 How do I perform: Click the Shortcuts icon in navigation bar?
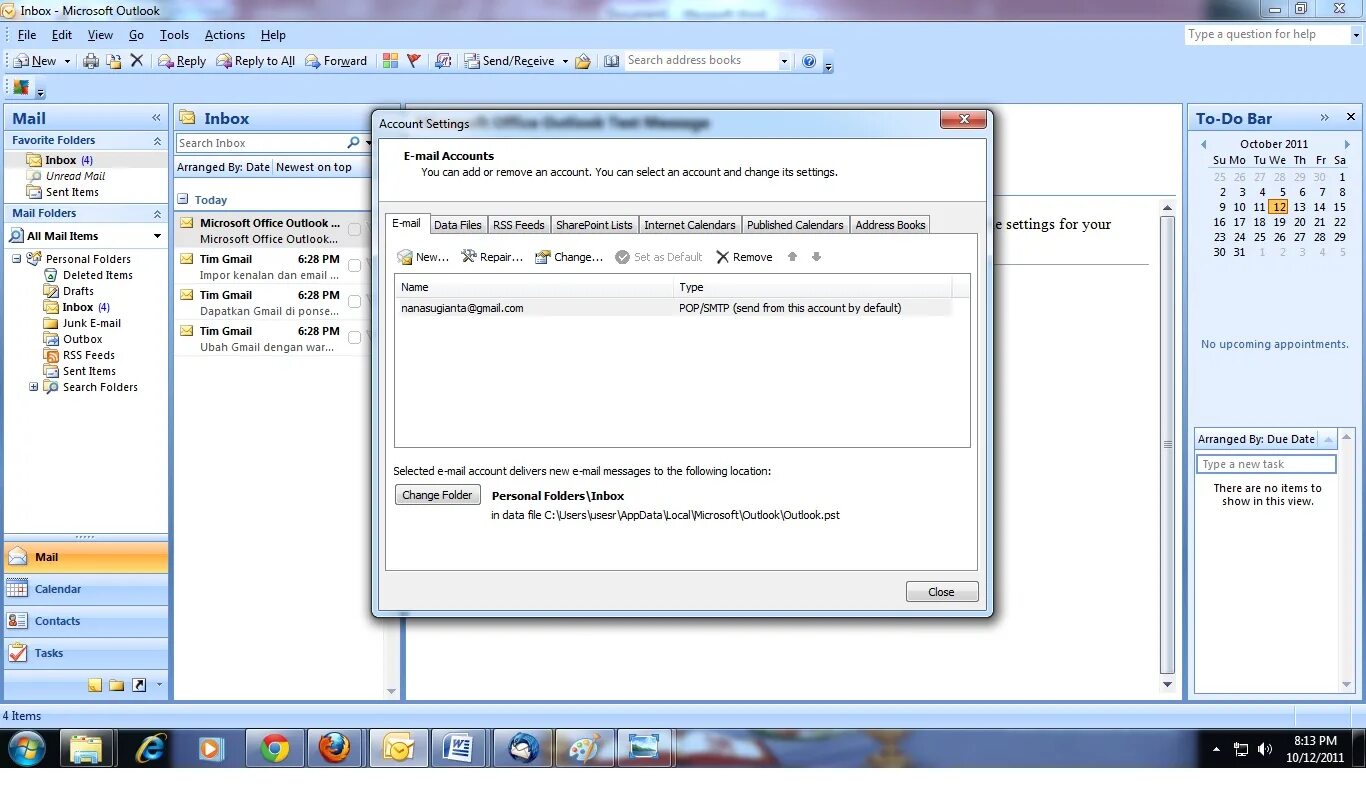[139, 685]
